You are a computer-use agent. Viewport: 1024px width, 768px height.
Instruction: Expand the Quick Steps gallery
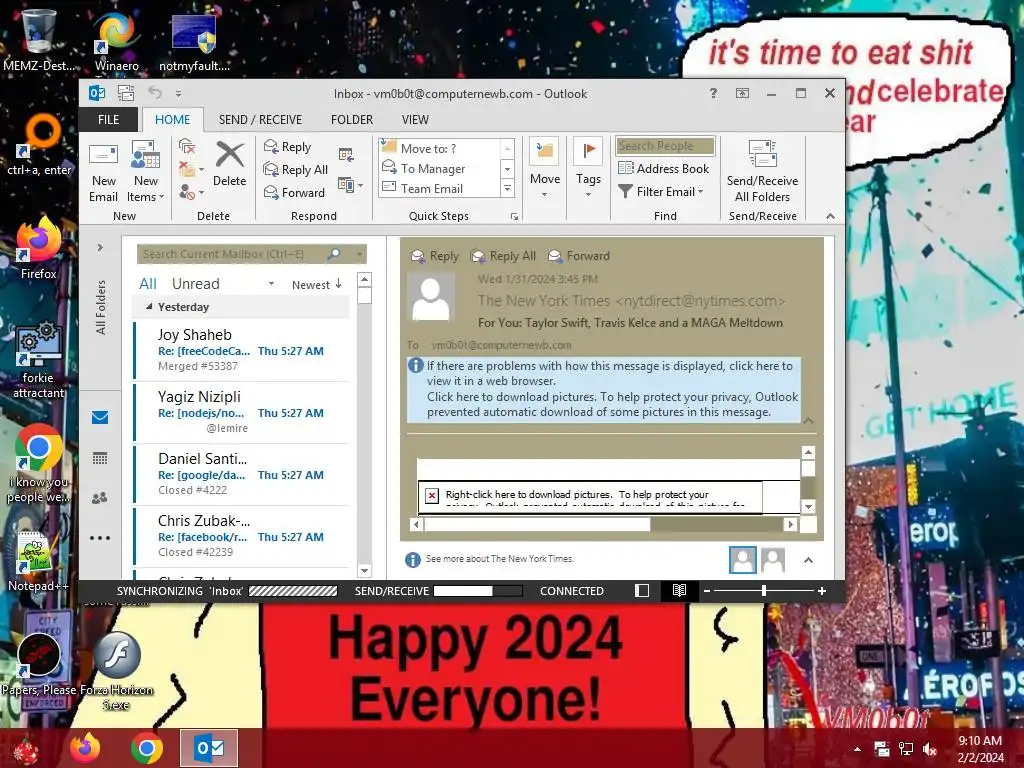tap(507, 189)
